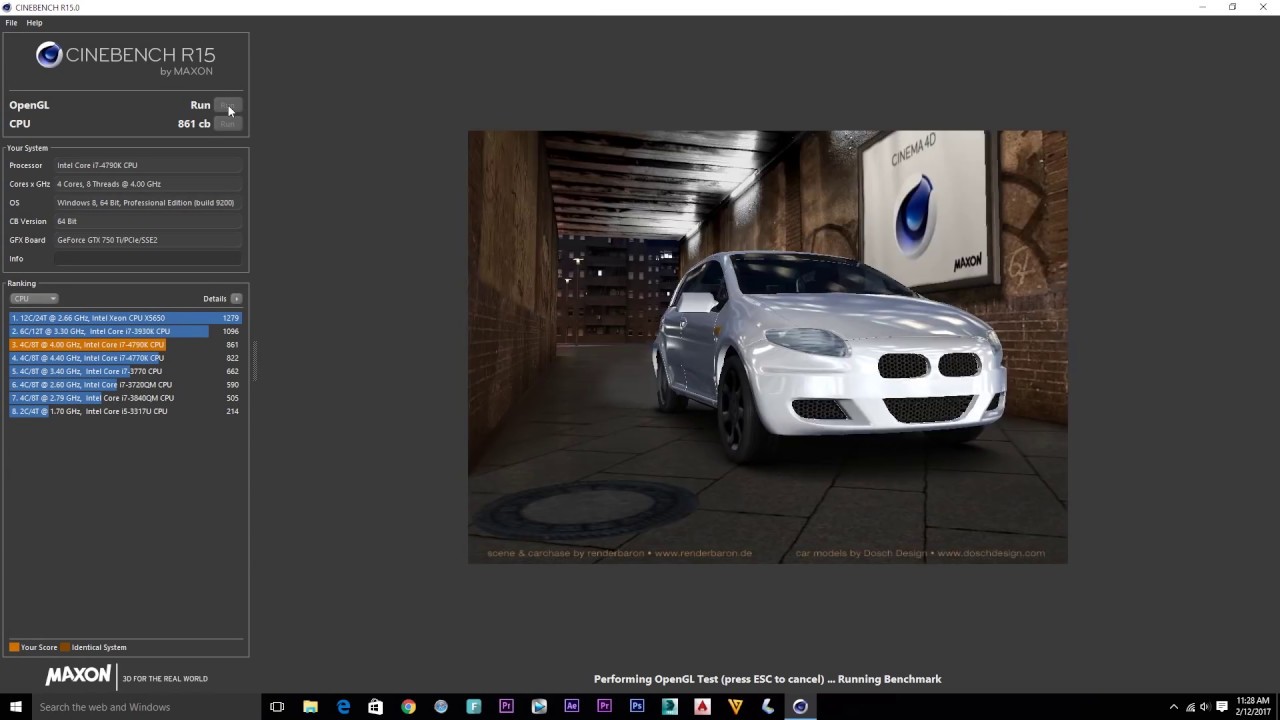Launch Photoshop from taskbar
This screenshot has width=1280, height=720.
pos(637,707)
